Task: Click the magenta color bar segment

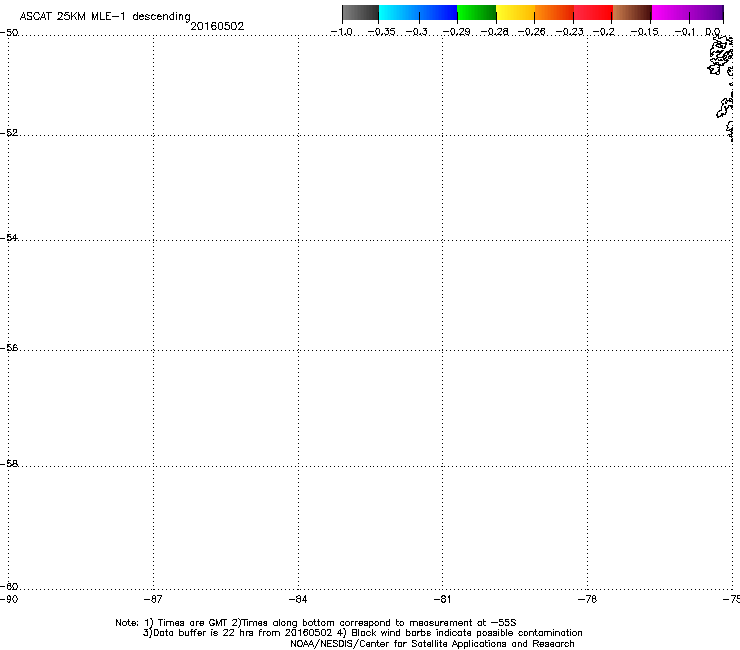Action: click(670, 12)
